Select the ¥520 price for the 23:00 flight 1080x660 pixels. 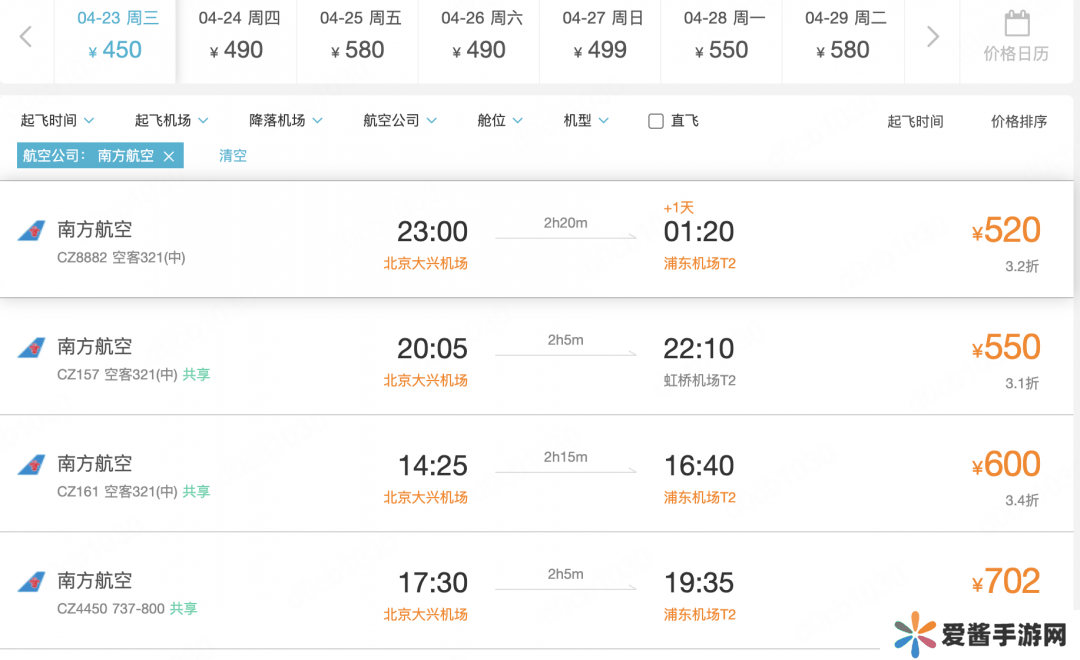(x=1006, y=231)
